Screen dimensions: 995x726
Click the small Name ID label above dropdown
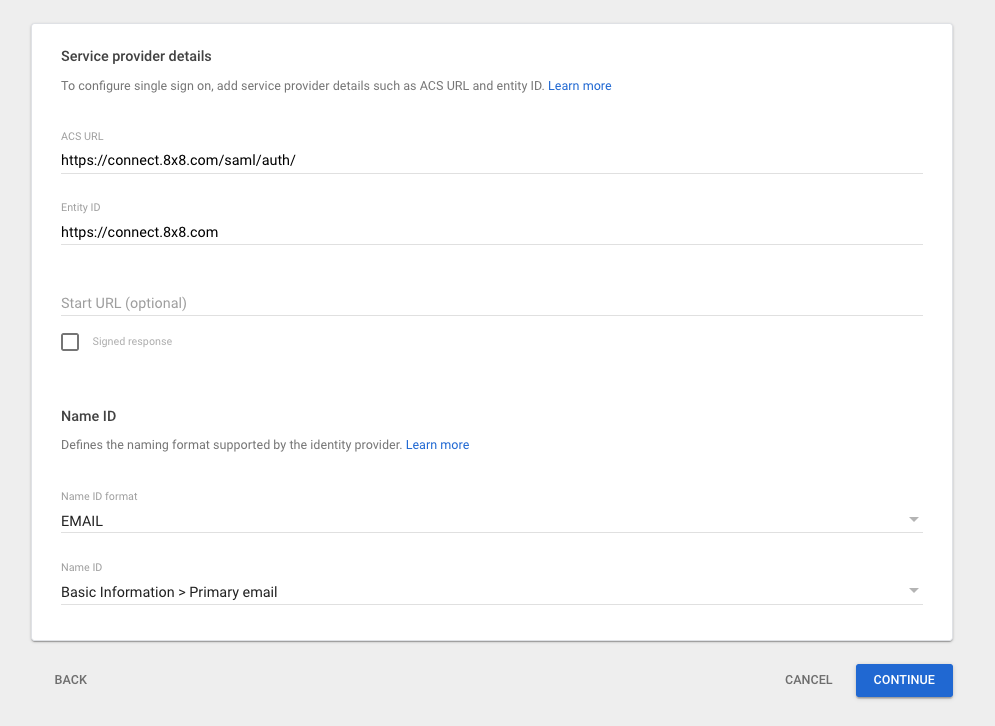pos(81,567)
